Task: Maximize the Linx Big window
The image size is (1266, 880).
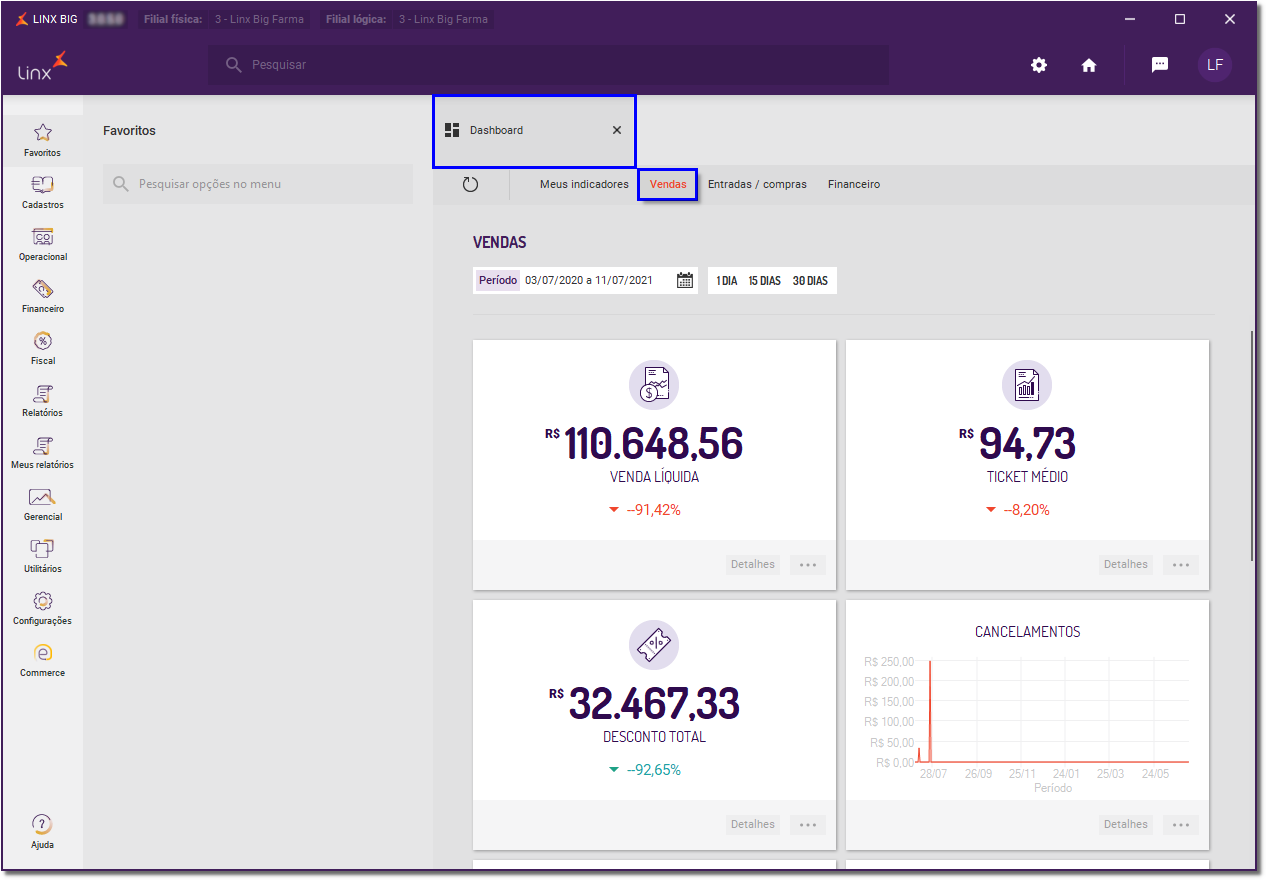Action: (x=1180, y=19)
